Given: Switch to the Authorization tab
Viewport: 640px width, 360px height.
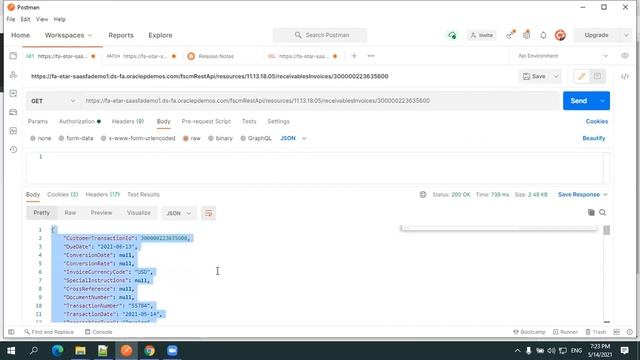Looking at the screenshot, I should click(80, 122).
